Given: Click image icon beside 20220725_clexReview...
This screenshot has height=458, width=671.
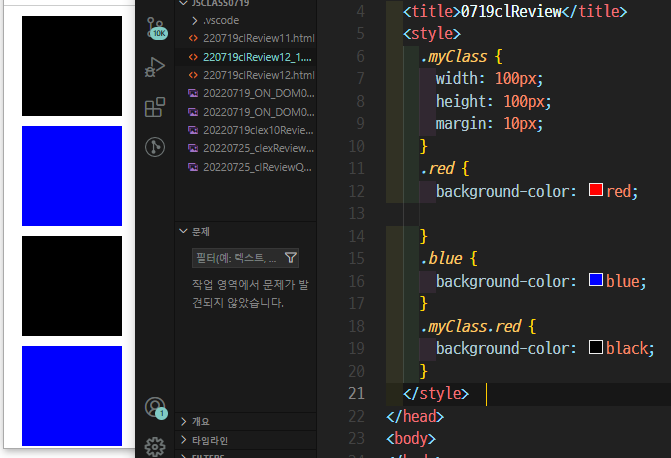Looking at the screenshot, I should click(x=193, y=148).
